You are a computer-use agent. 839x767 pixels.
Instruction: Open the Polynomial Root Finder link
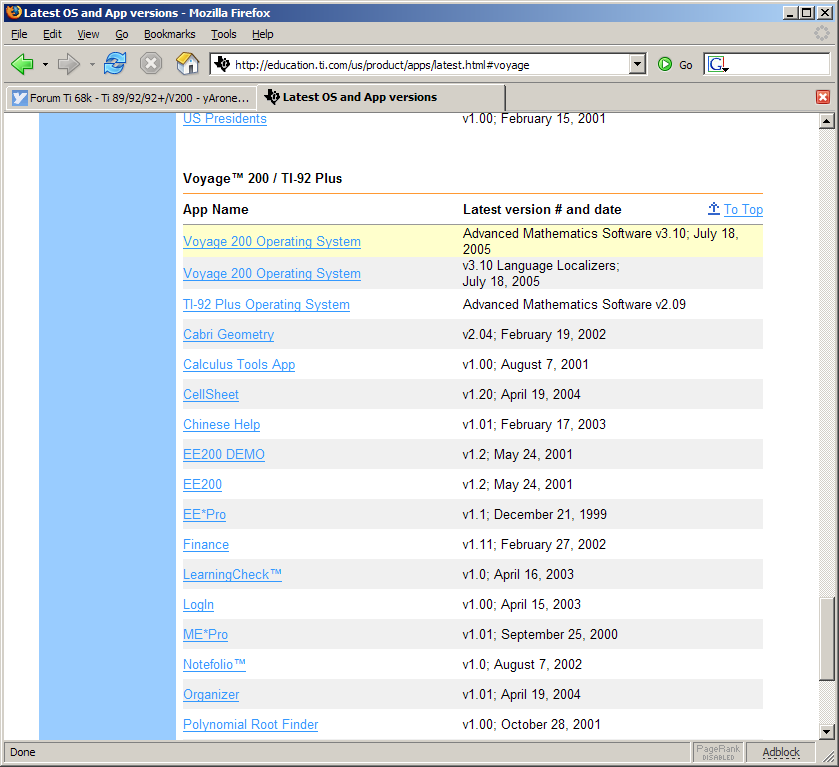pyautogui.click(x=250, y=724)
